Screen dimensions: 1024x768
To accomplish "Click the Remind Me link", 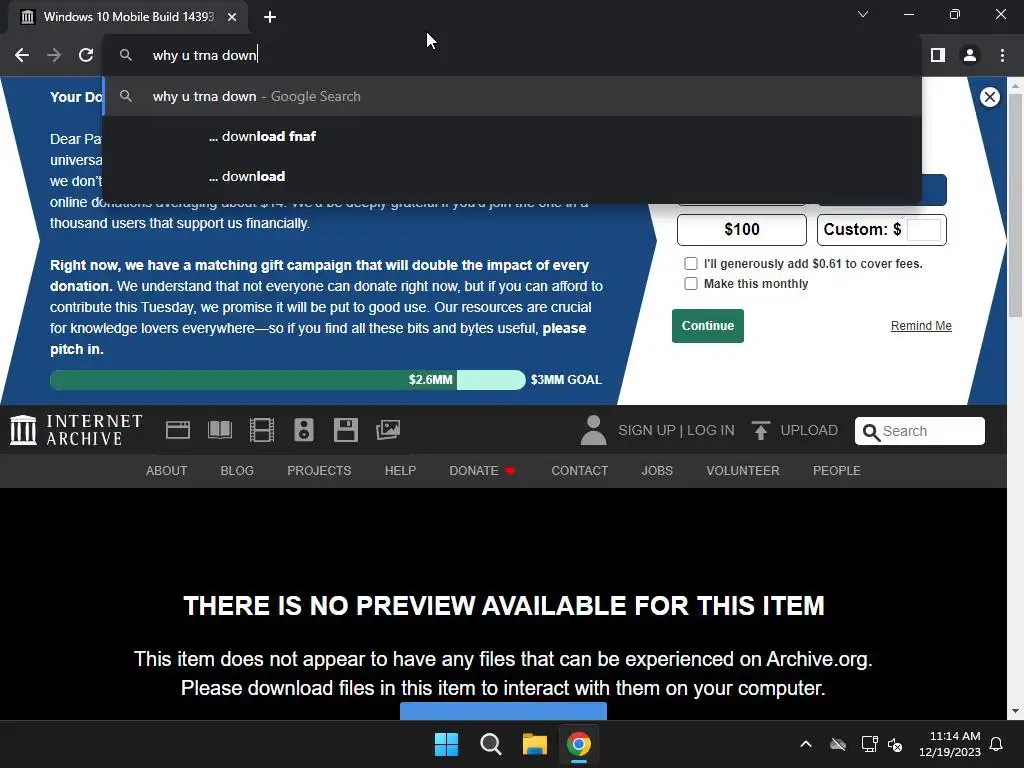I will click(921, 326).
